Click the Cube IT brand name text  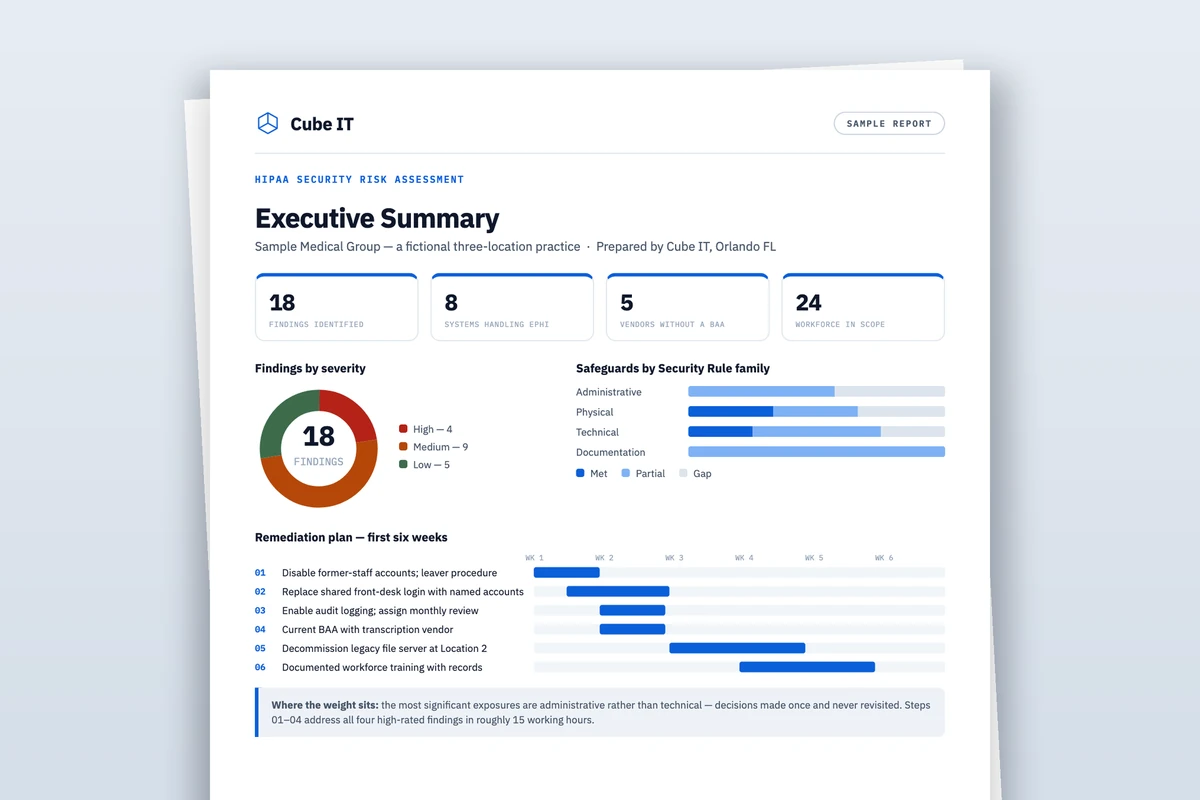click(322, 124)
